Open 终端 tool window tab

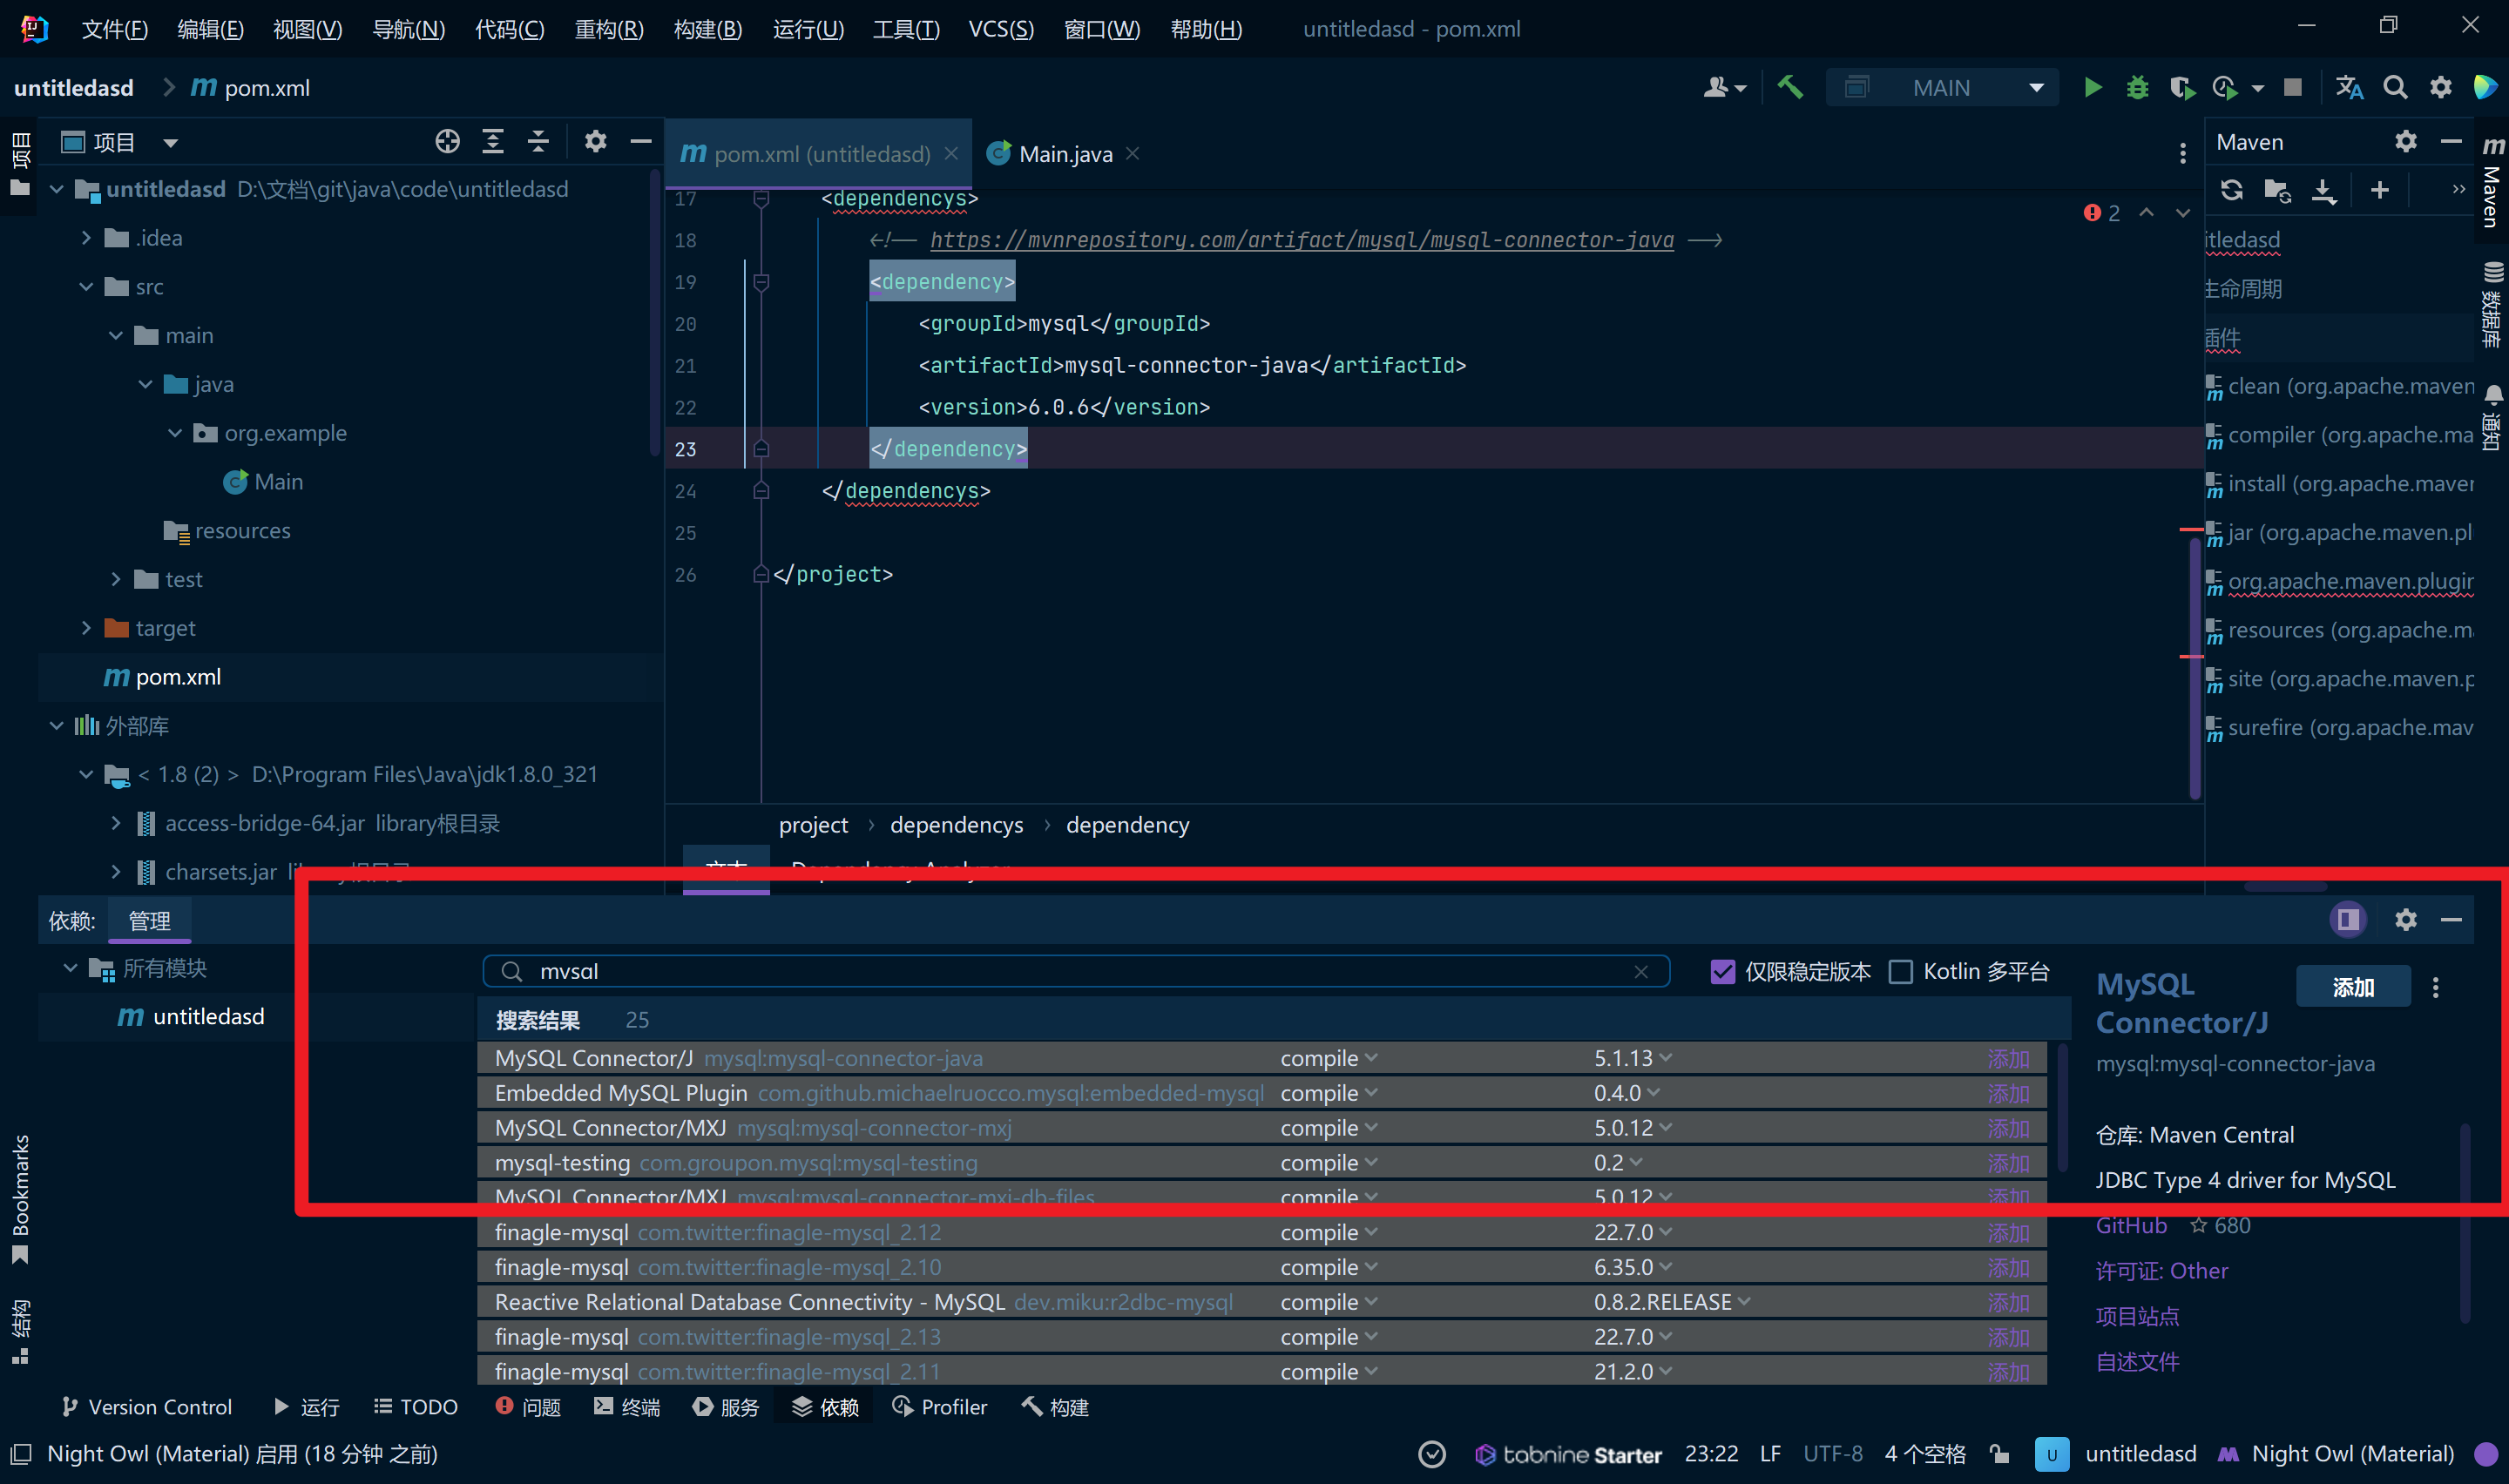[626, 1407]
